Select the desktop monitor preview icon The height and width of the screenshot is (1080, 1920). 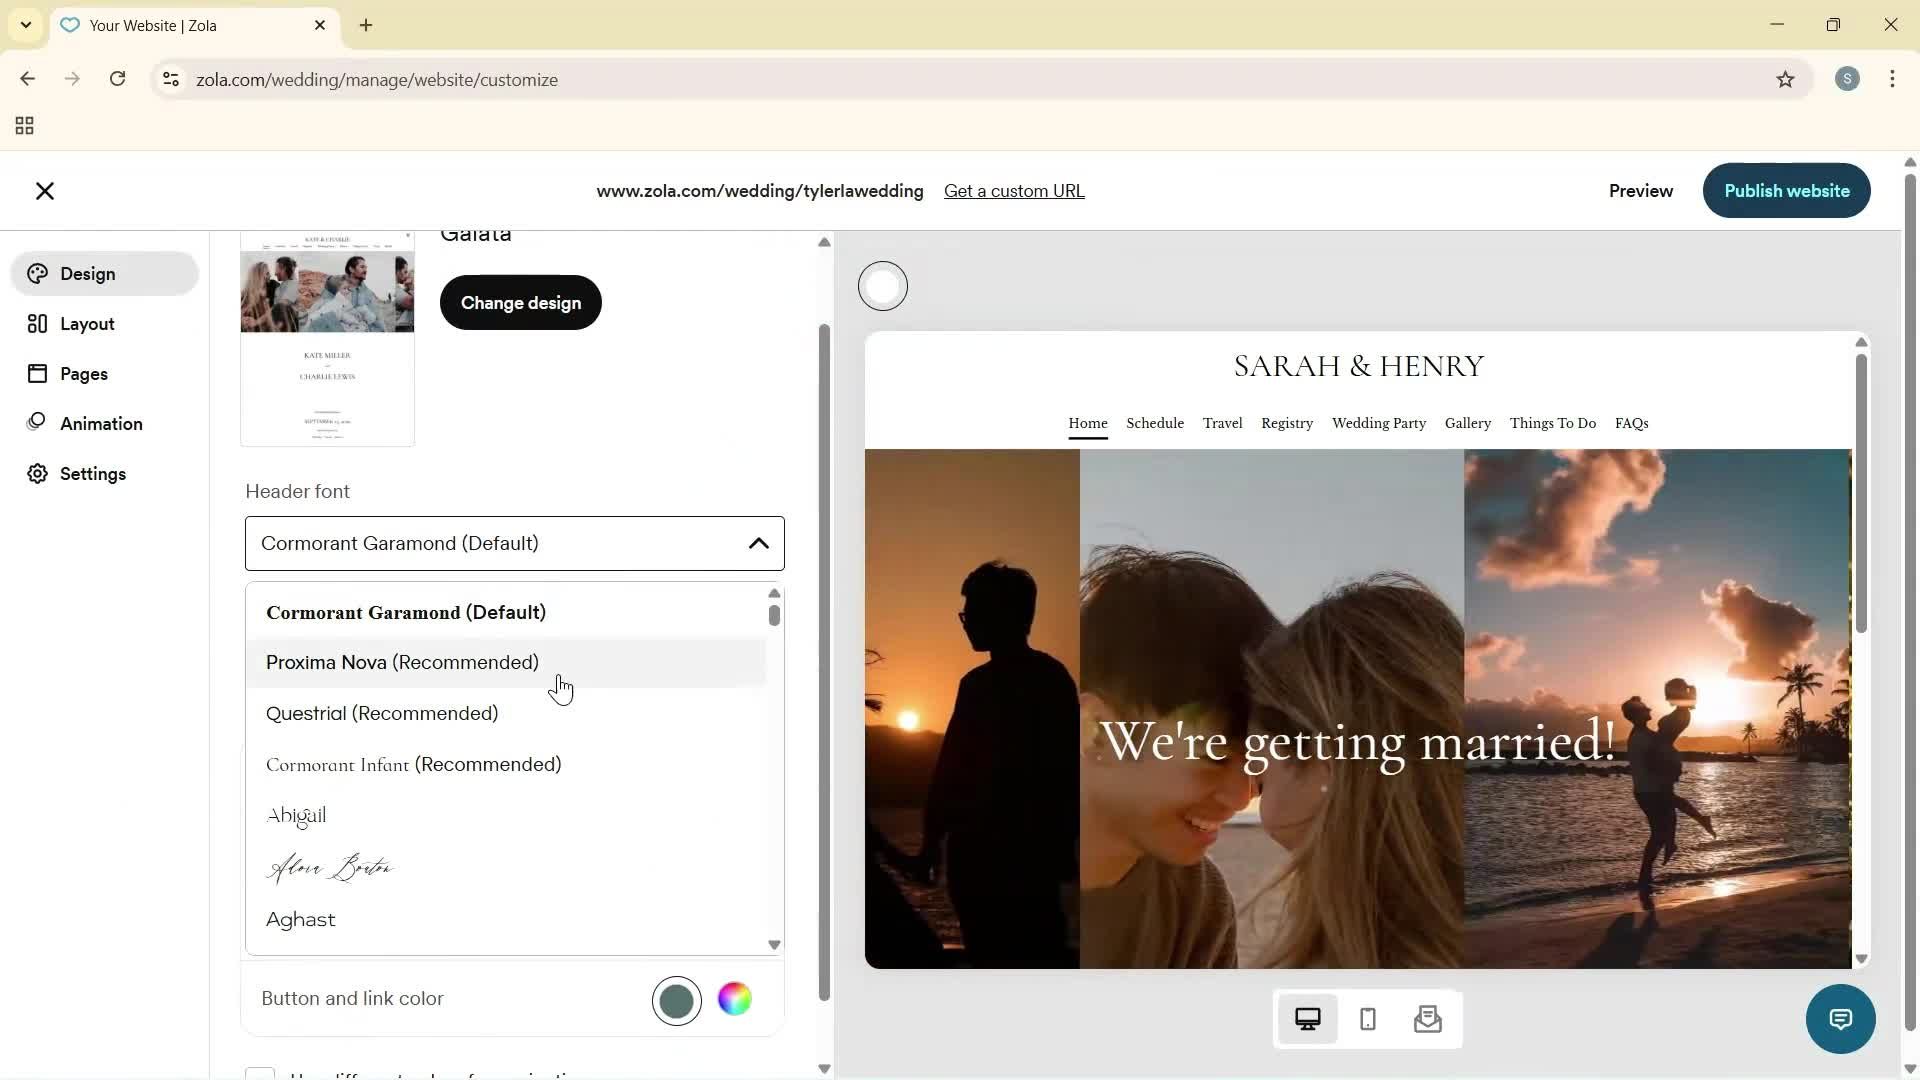(1308, 1018)
